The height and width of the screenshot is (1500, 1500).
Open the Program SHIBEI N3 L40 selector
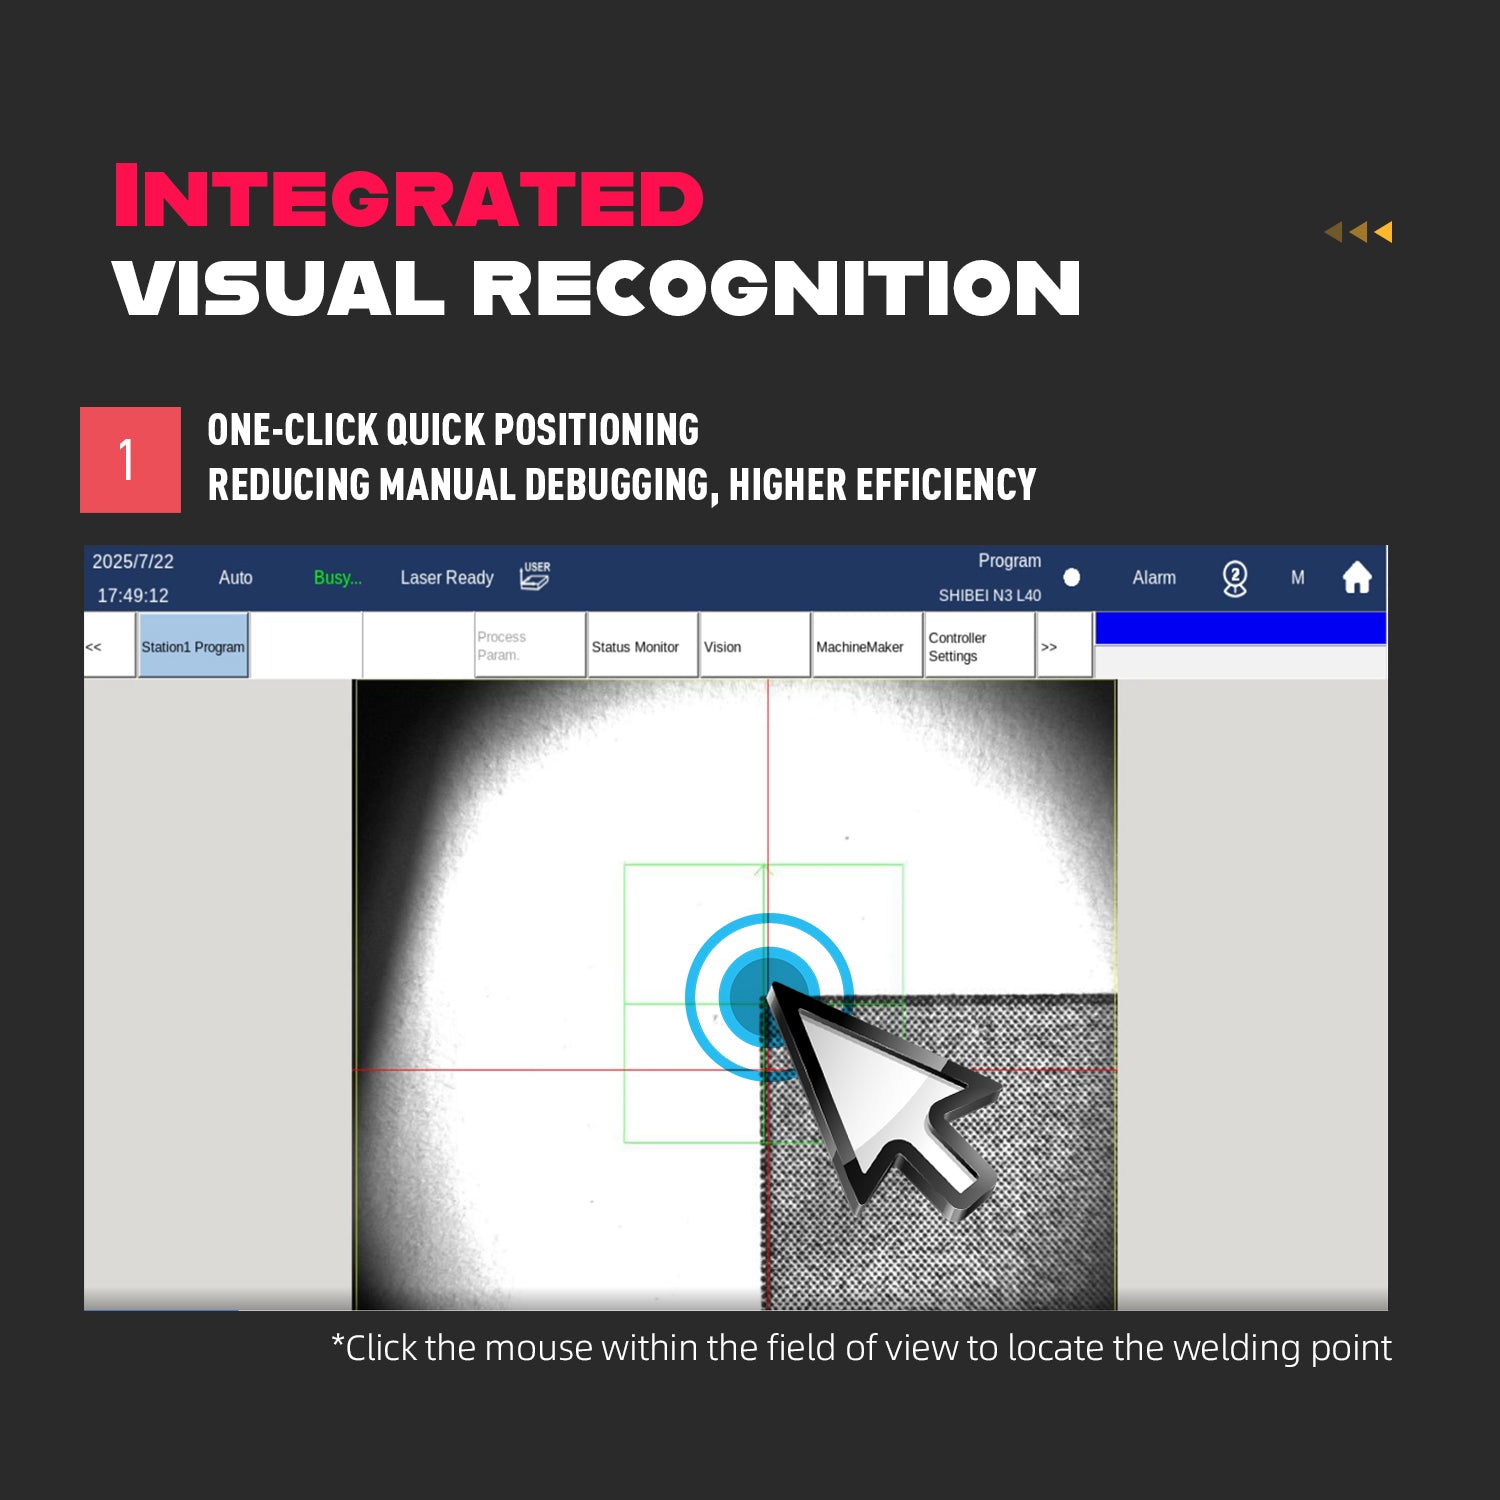pyautogui.click(x=990, y=578)
